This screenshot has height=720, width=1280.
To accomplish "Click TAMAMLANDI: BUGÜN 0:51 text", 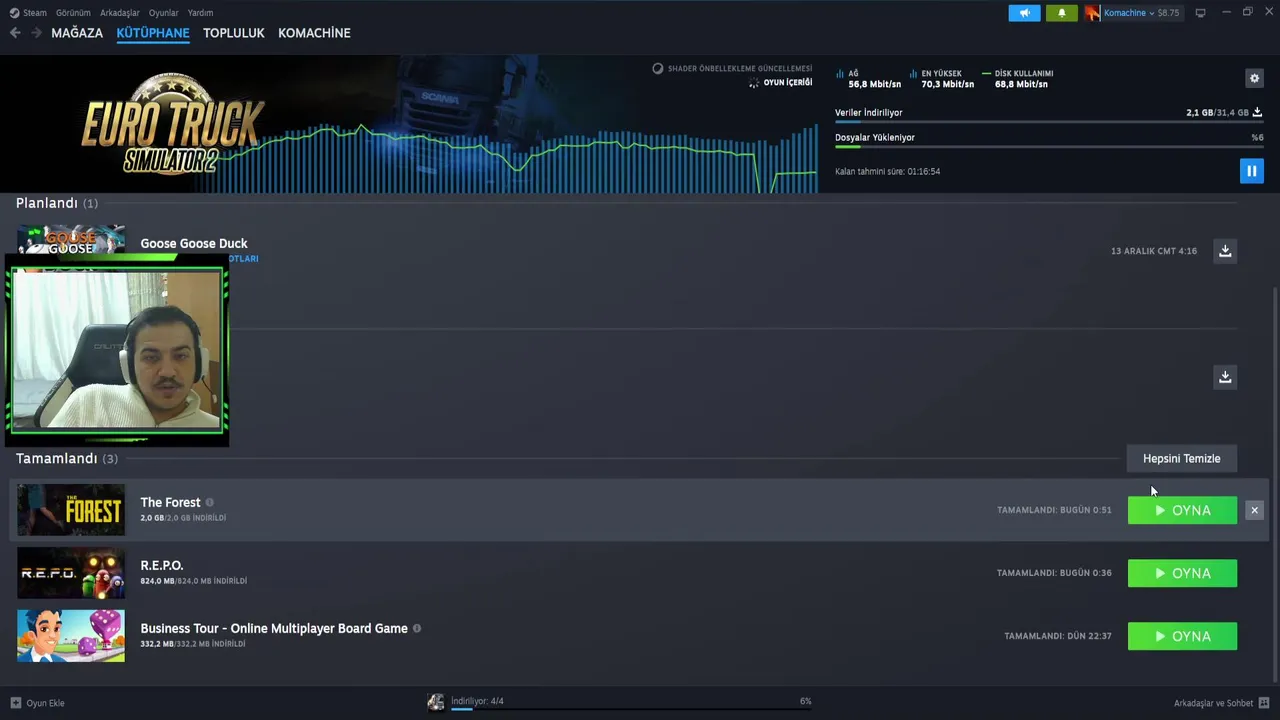I will [x=1054, y=510].
